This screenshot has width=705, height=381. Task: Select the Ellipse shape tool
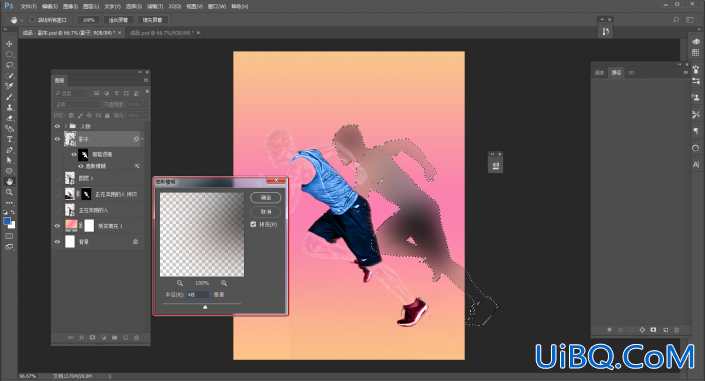coord(9,171)
